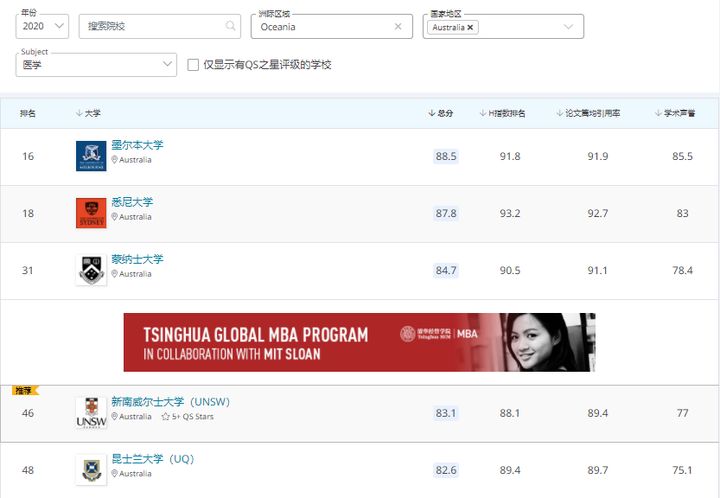The image size is (720, 498).
Task: Click the search magnifier icon
Action: pos(231,26)
